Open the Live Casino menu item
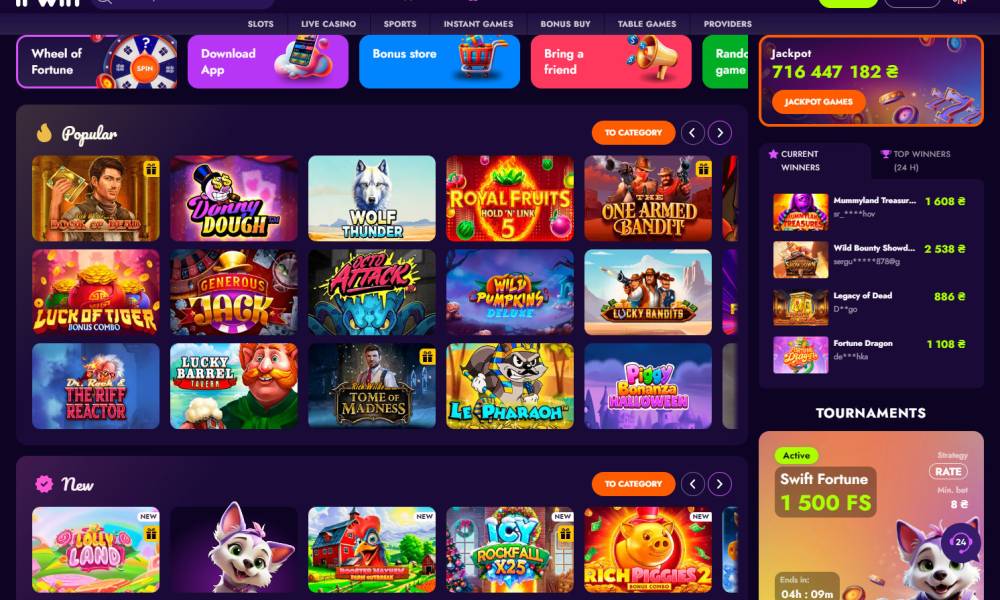Image resolution: width=1000 pixels, height=600 pixels. click(328, 24)
